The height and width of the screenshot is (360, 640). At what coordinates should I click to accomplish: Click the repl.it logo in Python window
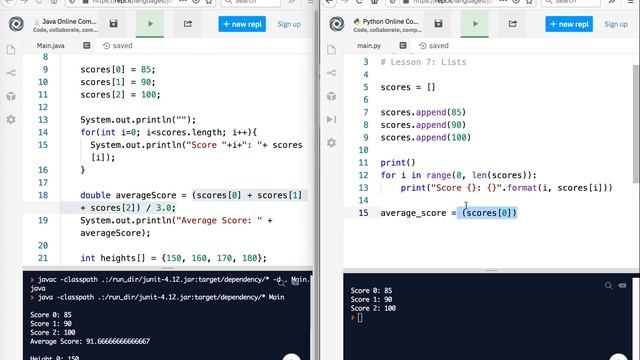[337, 24]
